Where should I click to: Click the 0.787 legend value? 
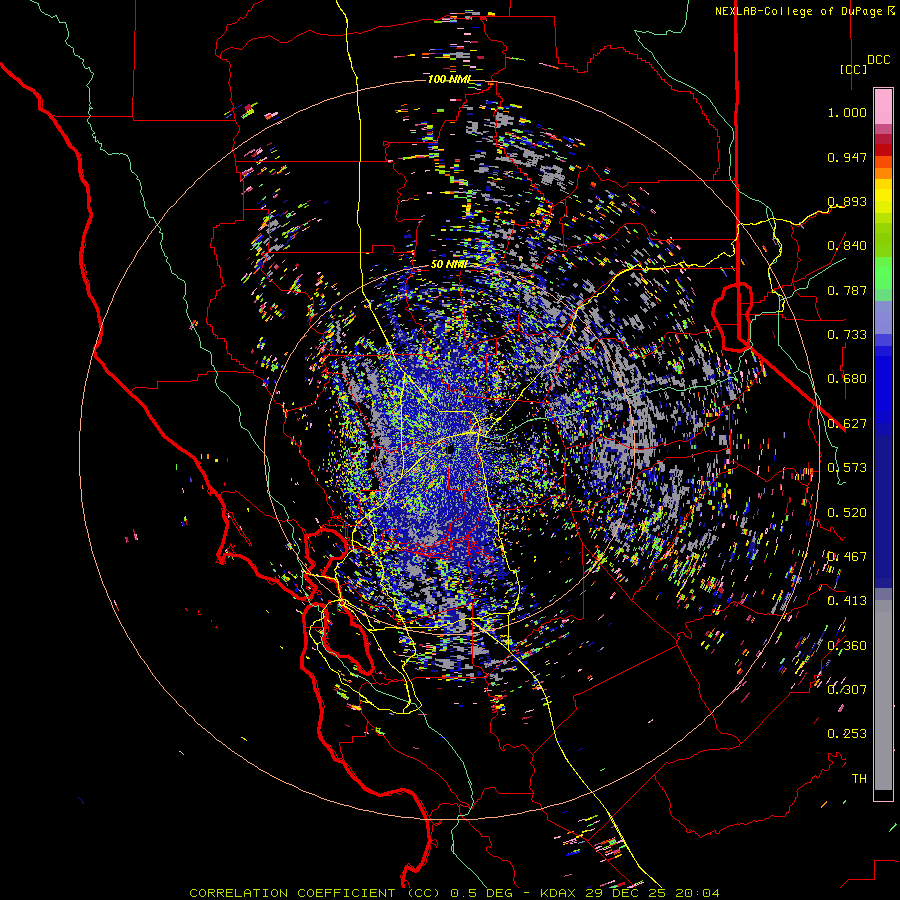pyautogui.click(x=847, y=290)
